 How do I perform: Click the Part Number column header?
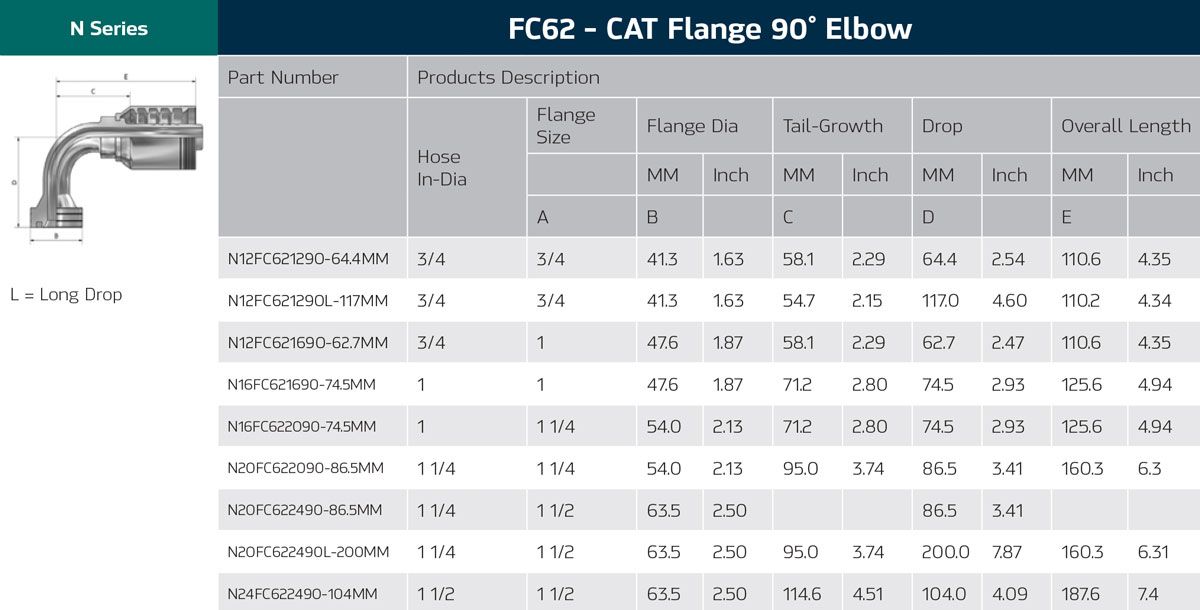[283, 77]
